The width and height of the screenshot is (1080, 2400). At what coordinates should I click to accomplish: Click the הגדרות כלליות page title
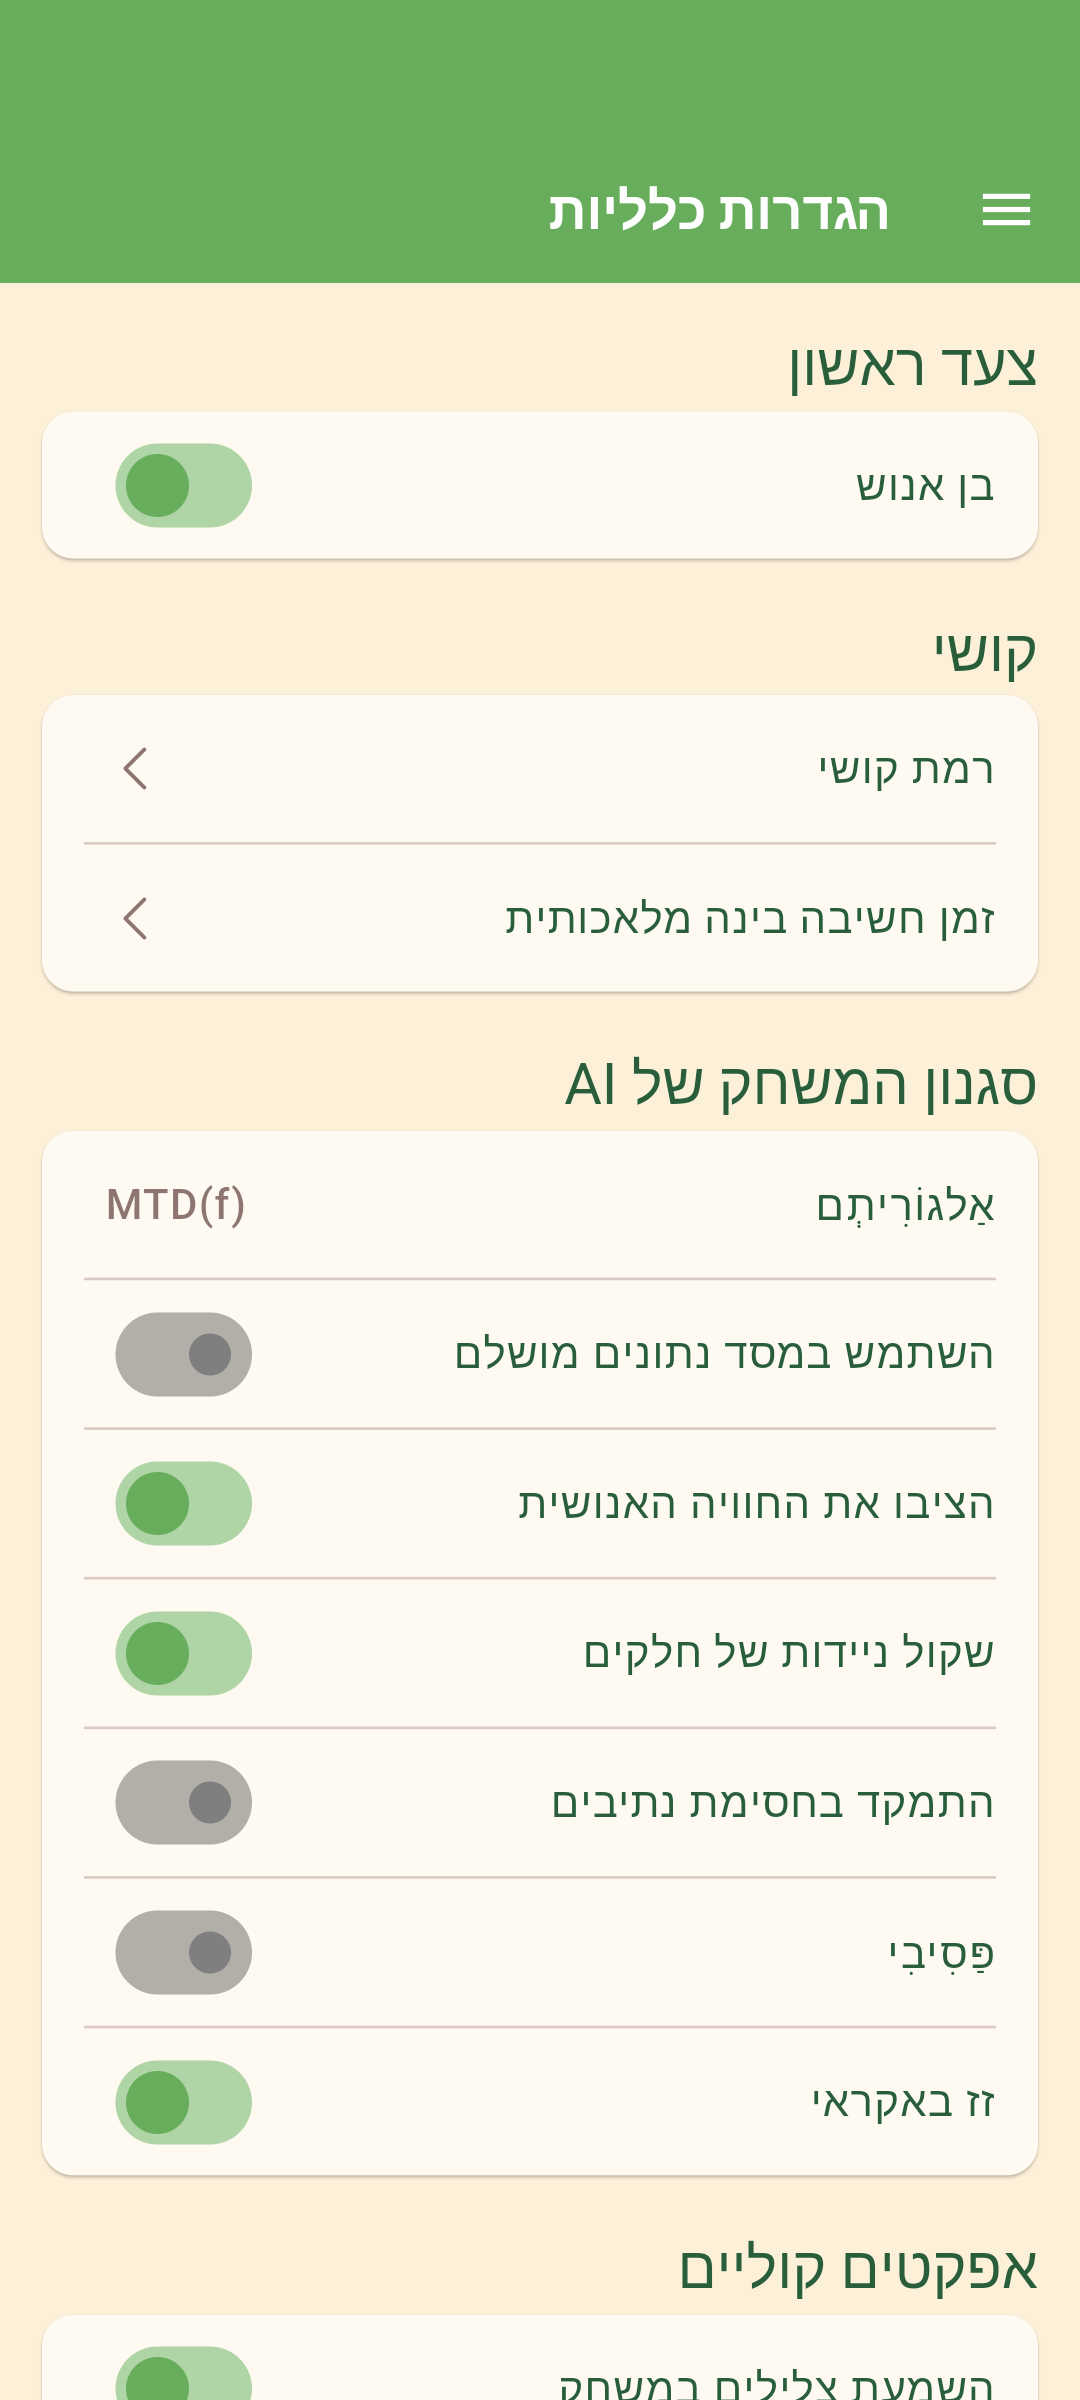pyautogui.click(x=719, y=211)
